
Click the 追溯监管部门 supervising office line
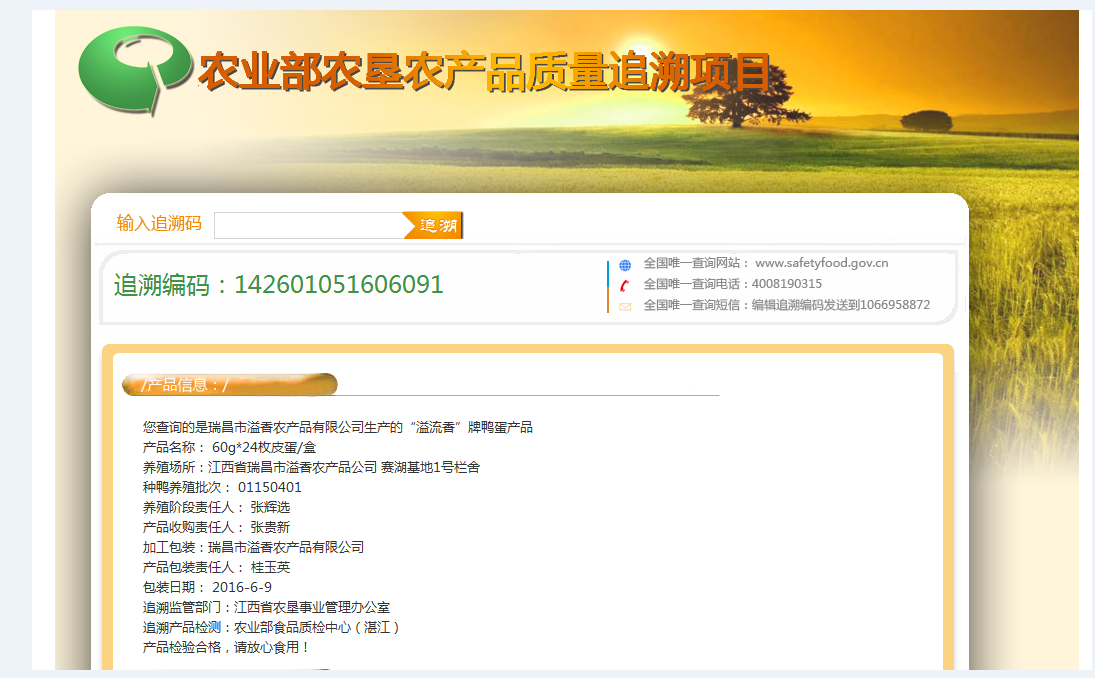266,607
